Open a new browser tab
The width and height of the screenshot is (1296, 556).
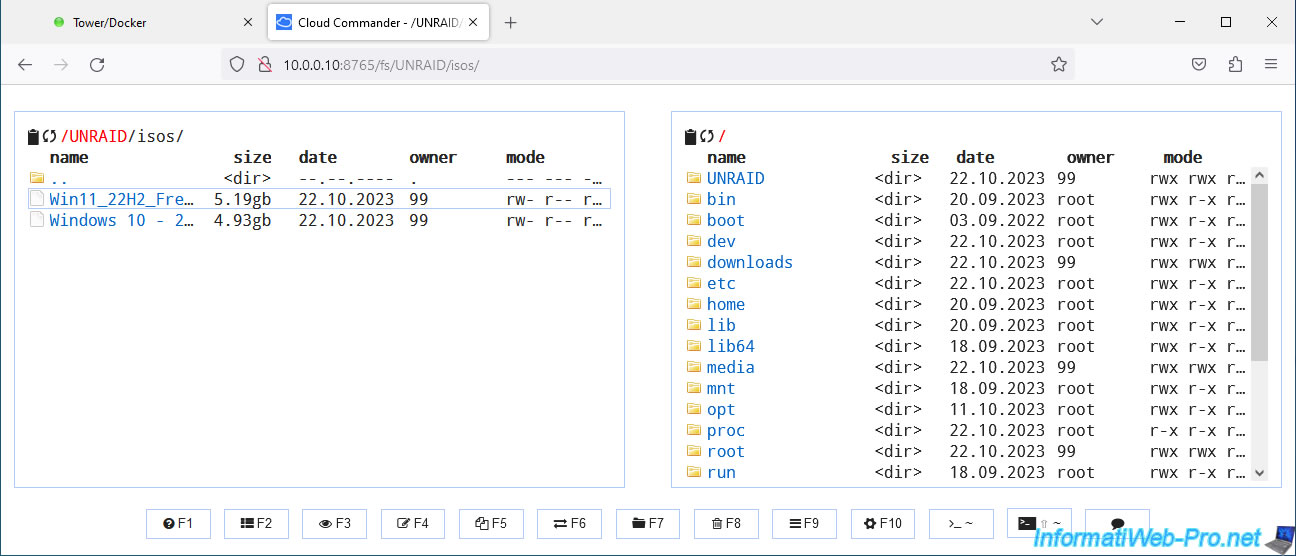[511, 22]
